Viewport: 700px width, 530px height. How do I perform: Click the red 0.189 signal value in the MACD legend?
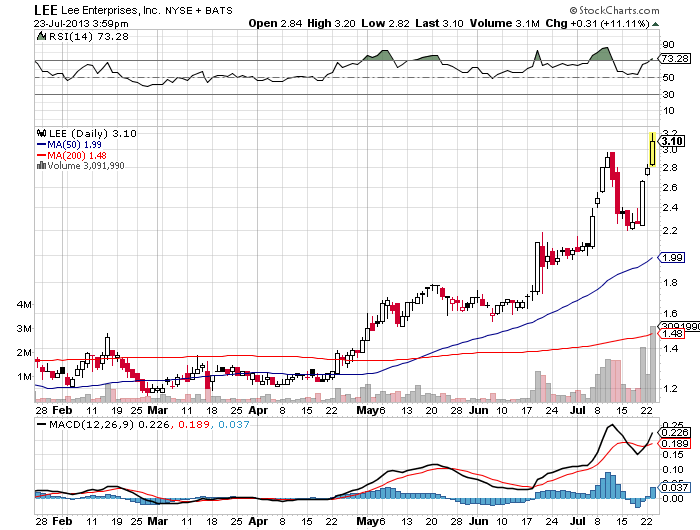coord(194,424)
